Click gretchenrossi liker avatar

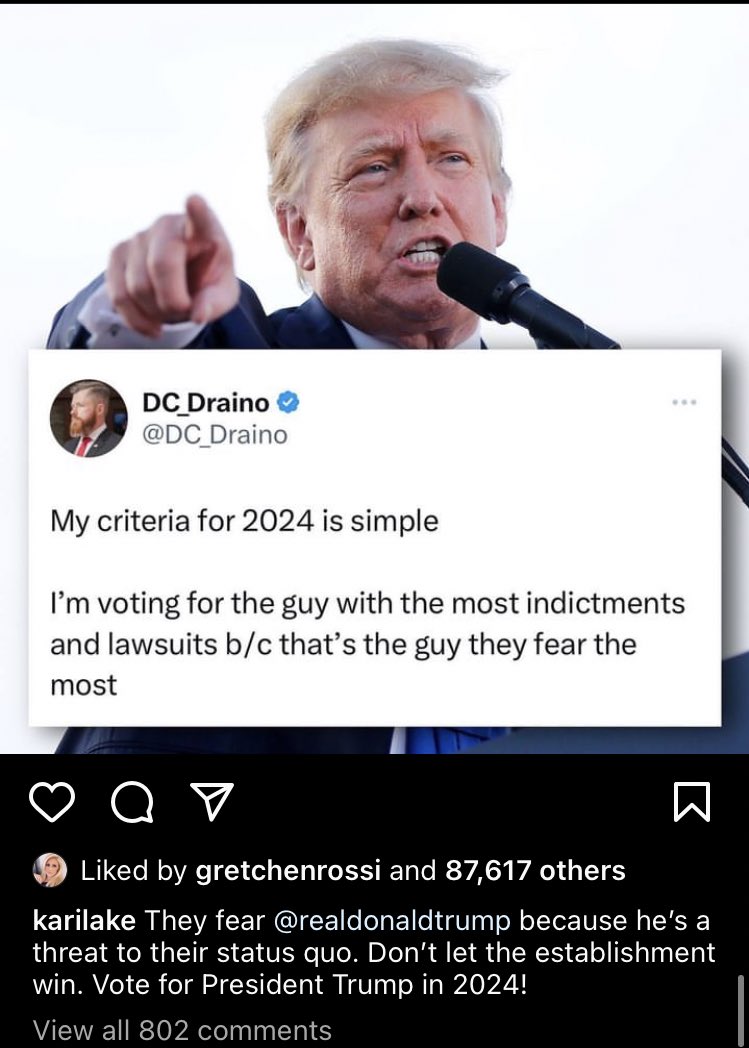pyautogui.click(x=50, y=870)
